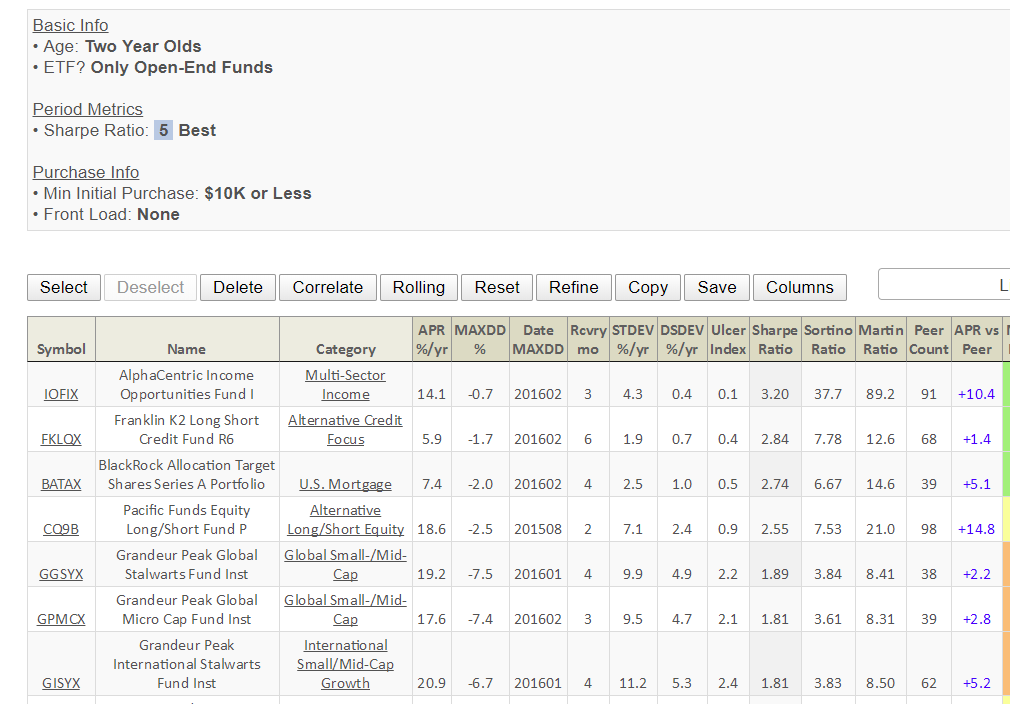The height and width of the screenshot is (704, 1010).
Task: Open the FKLQX symbol link
Action: click(x=61, y=439)
